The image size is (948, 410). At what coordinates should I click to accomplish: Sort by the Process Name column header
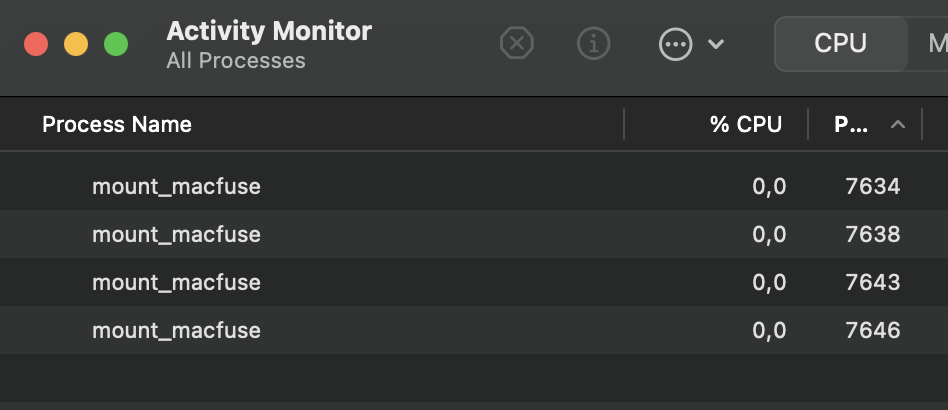point(117,125)
